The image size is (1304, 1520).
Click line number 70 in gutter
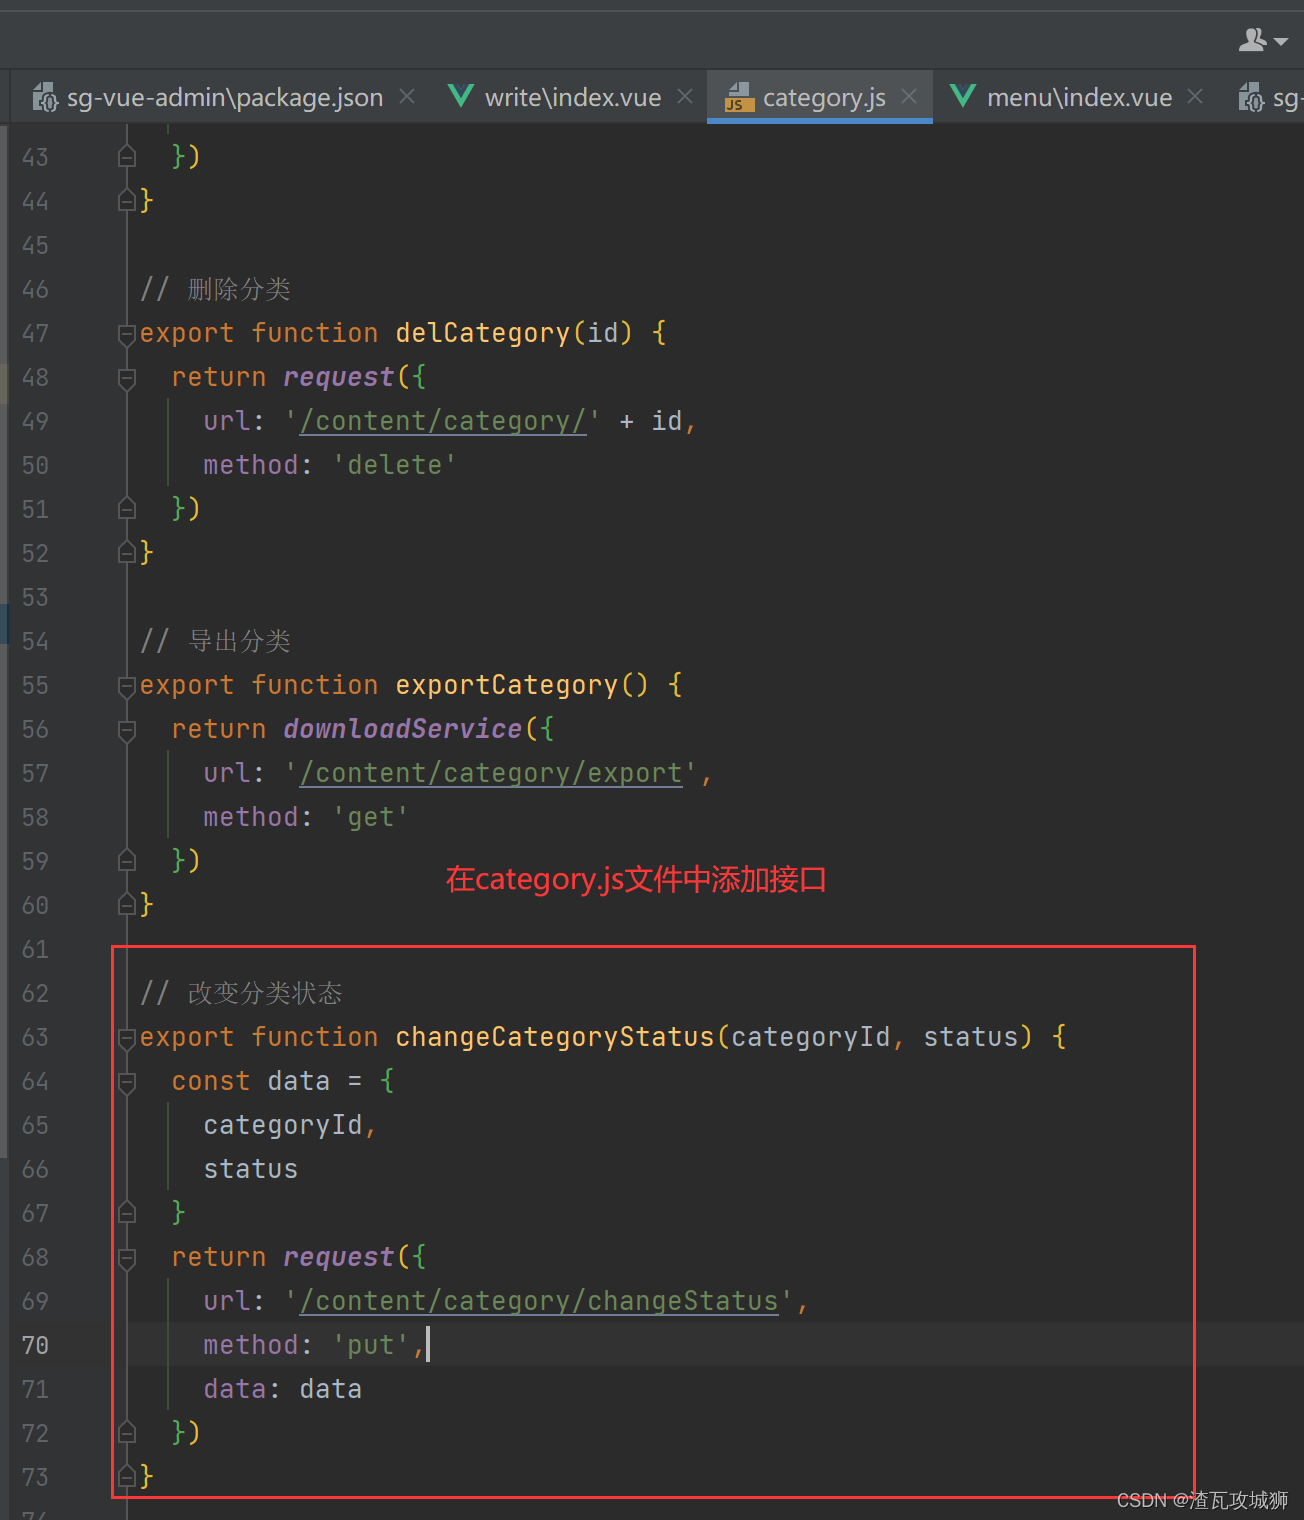pyautogui.click(x=35, y=1346)
